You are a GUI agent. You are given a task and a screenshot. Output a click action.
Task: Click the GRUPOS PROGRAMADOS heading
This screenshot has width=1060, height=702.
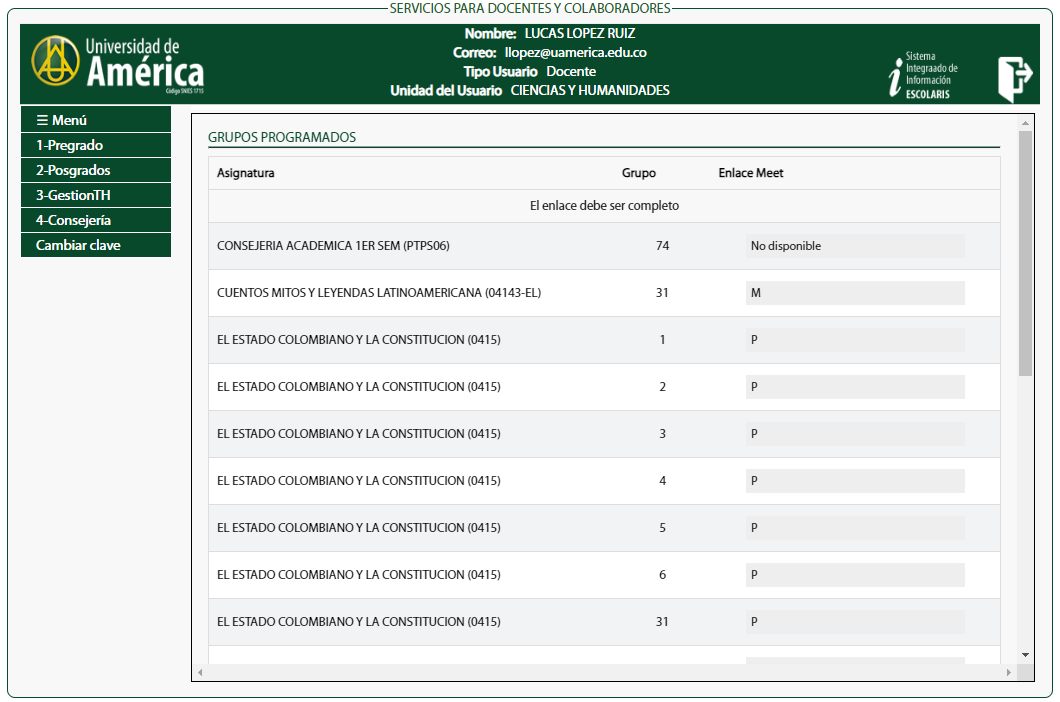282,137
